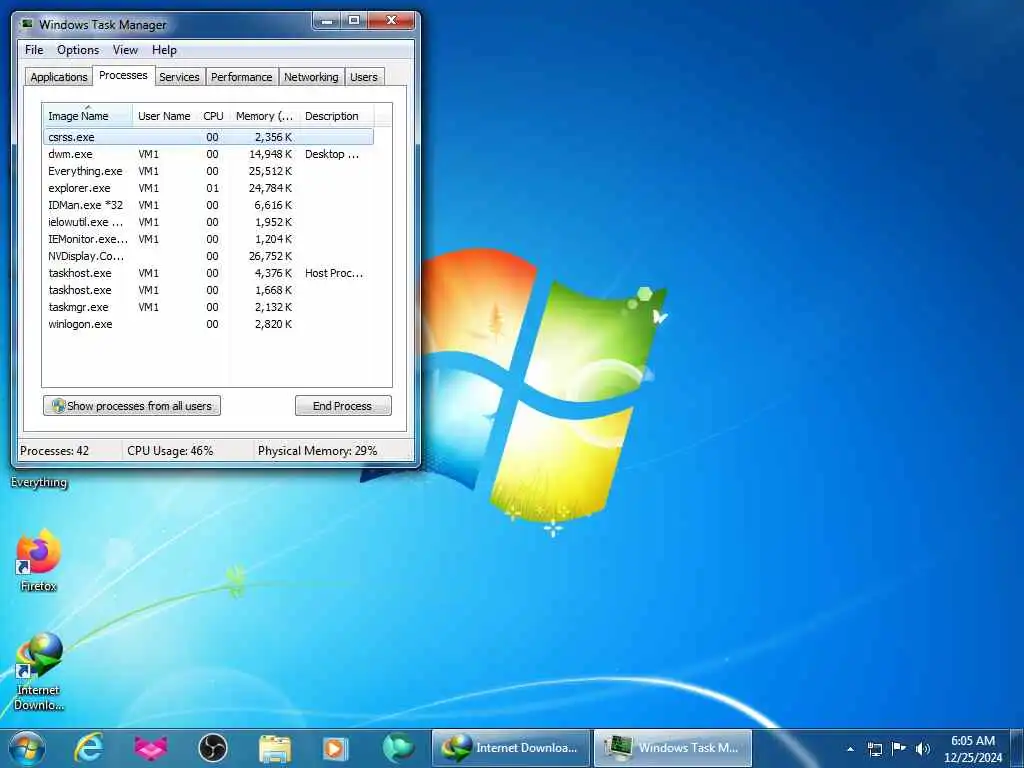The image size is (1024, 768).
Task: Open clock showing 6:05 AM
Action: tap(972, 748)
